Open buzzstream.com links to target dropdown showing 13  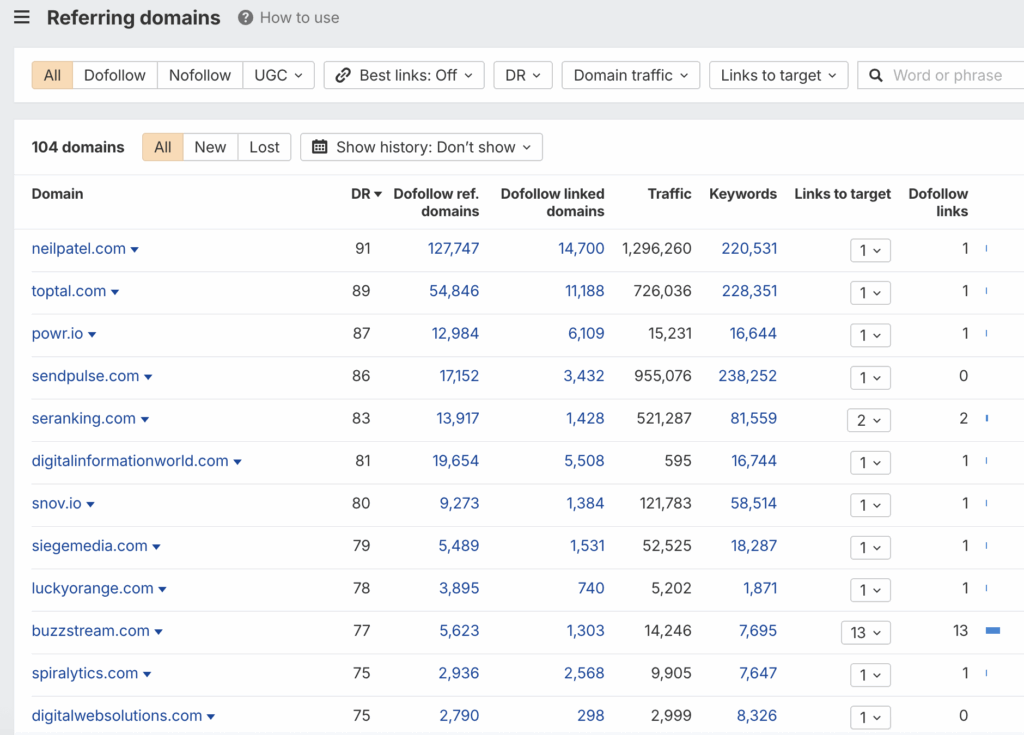tap(866, 632)
